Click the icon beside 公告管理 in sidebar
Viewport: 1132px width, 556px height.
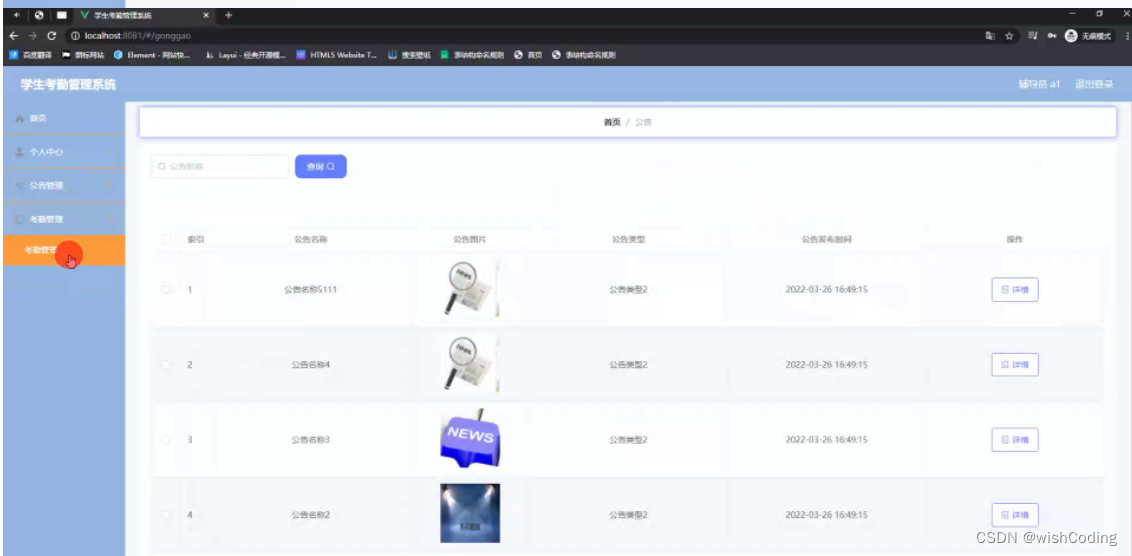coord(20,186)
